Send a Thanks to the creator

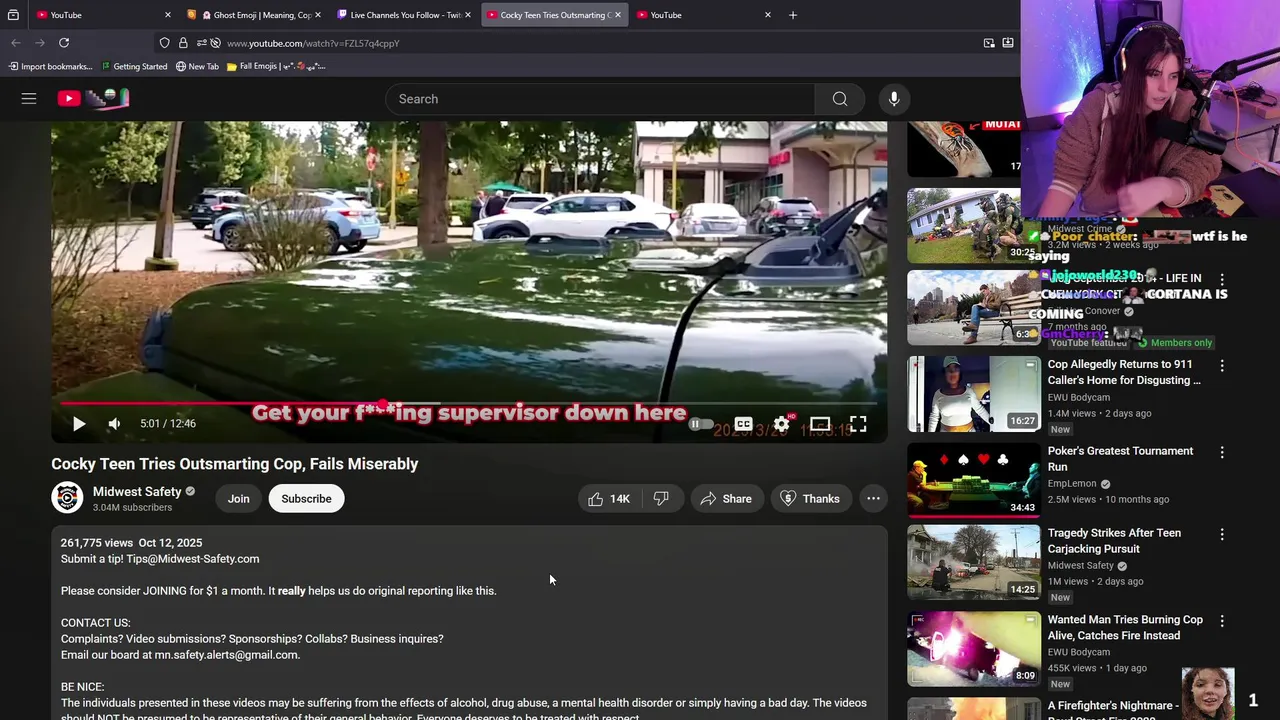tap(810, 499)
